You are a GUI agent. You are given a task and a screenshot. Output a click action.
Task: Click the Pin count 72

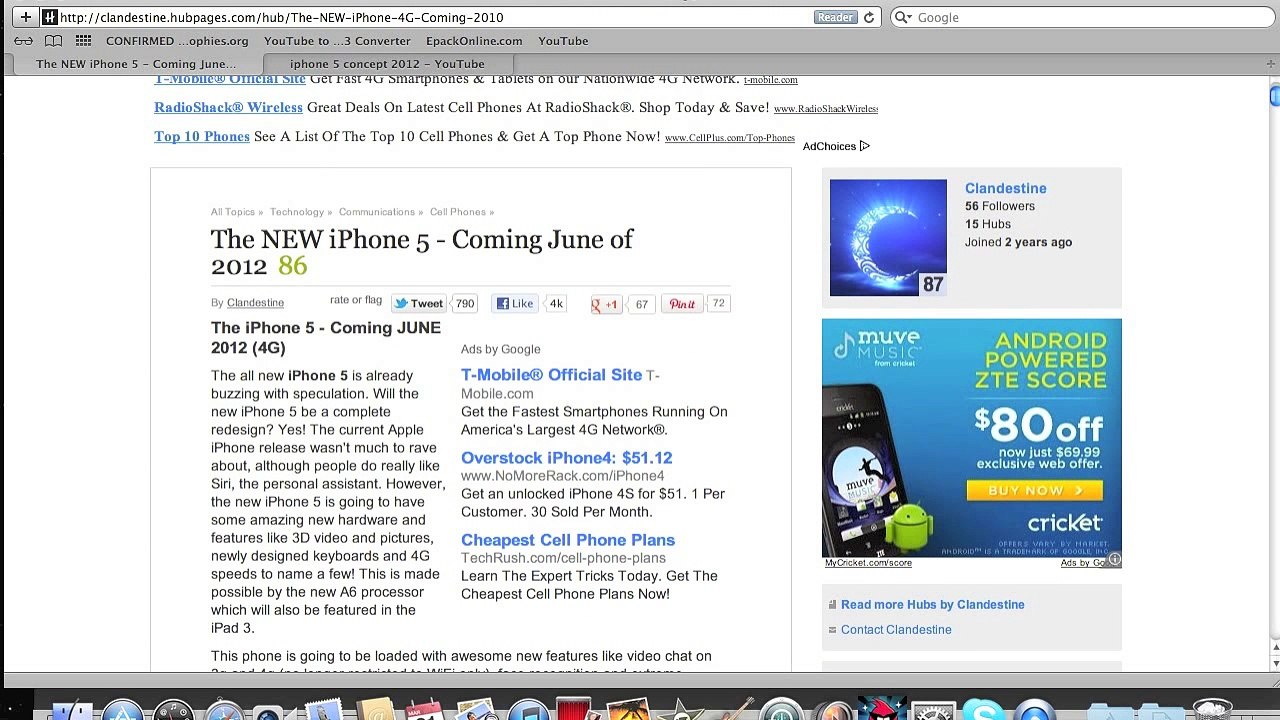click(718, 304)
